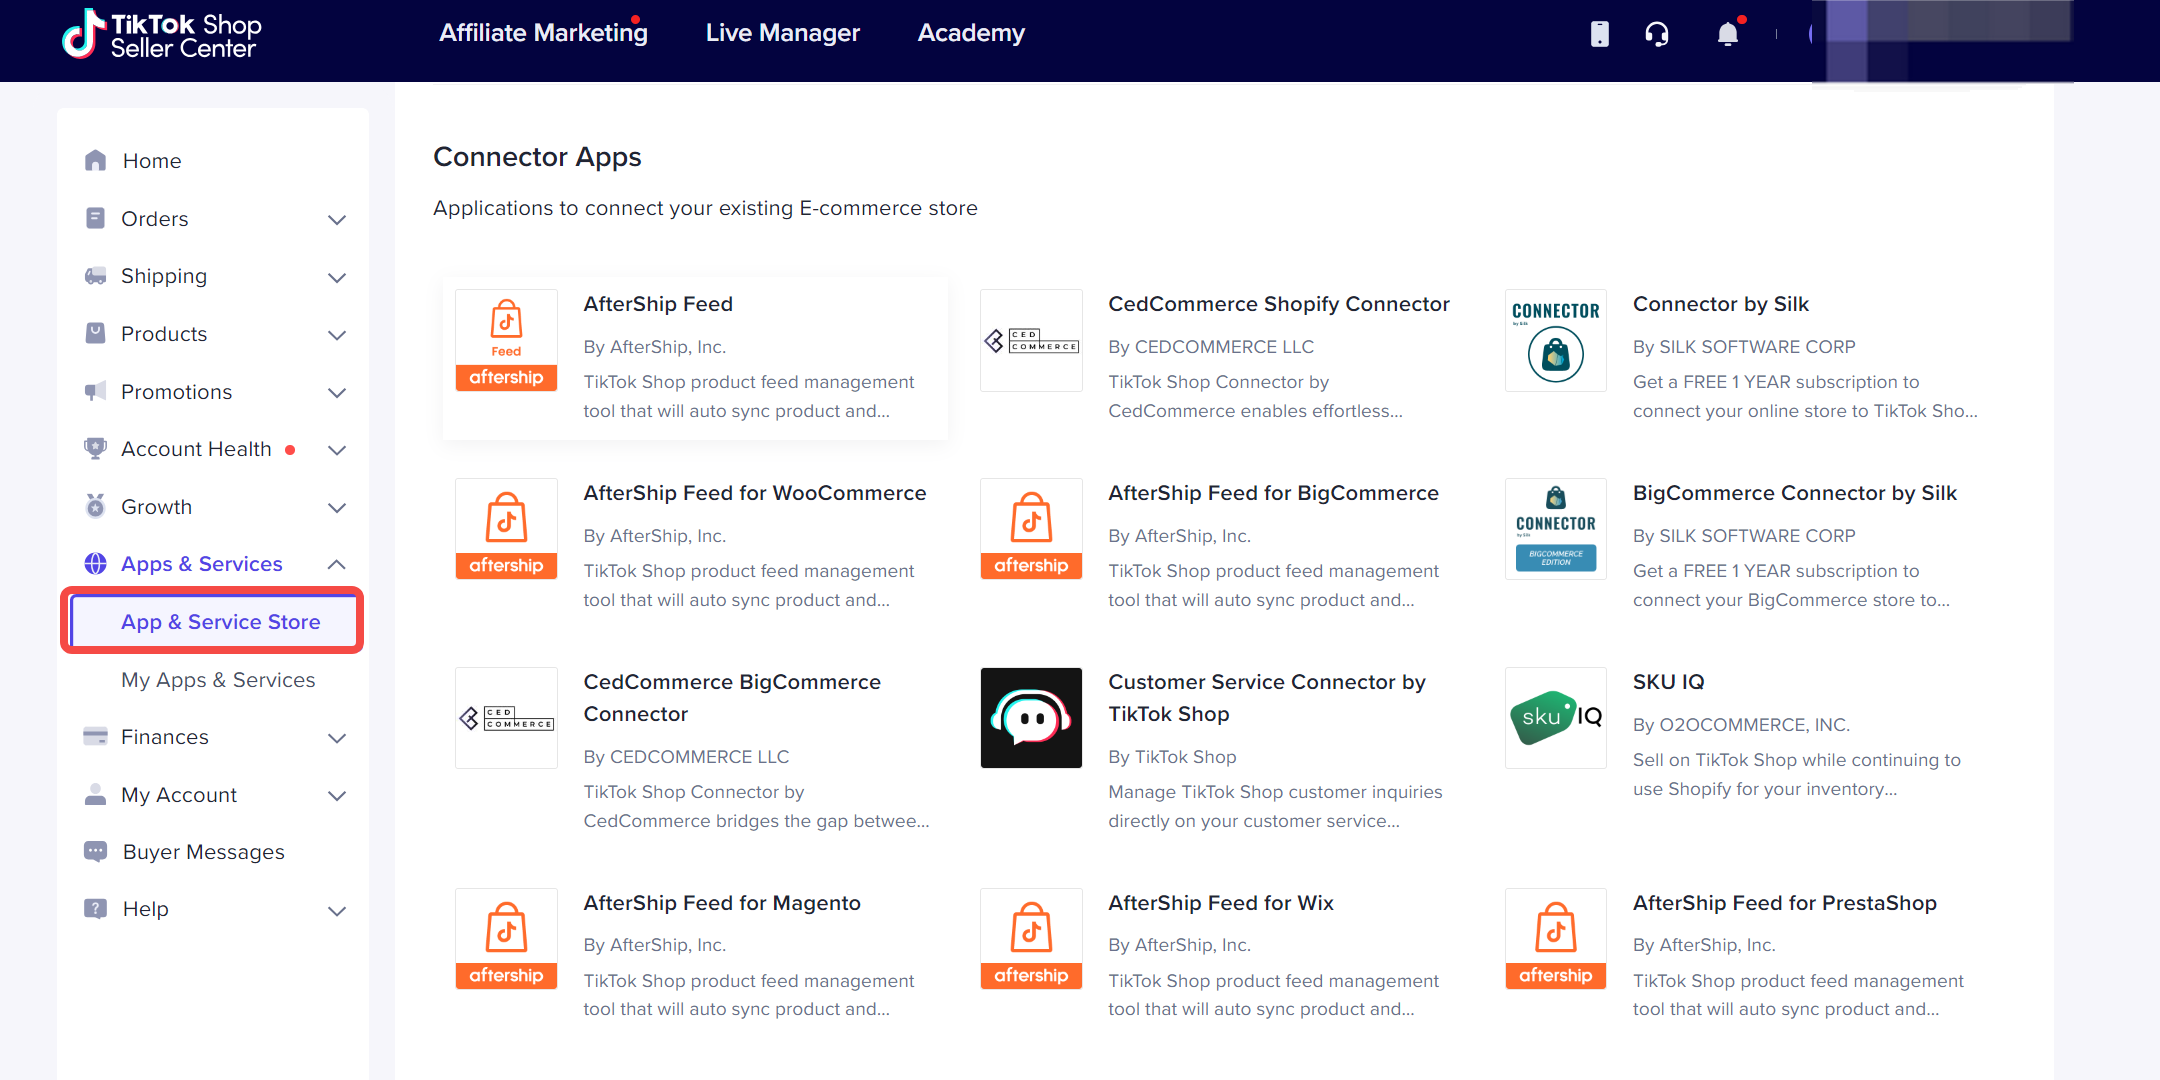Viewport: 2160px width, 1080px height.
Task: Open Customer Service Connector by TikTok Shop title
Action: 1267,698
